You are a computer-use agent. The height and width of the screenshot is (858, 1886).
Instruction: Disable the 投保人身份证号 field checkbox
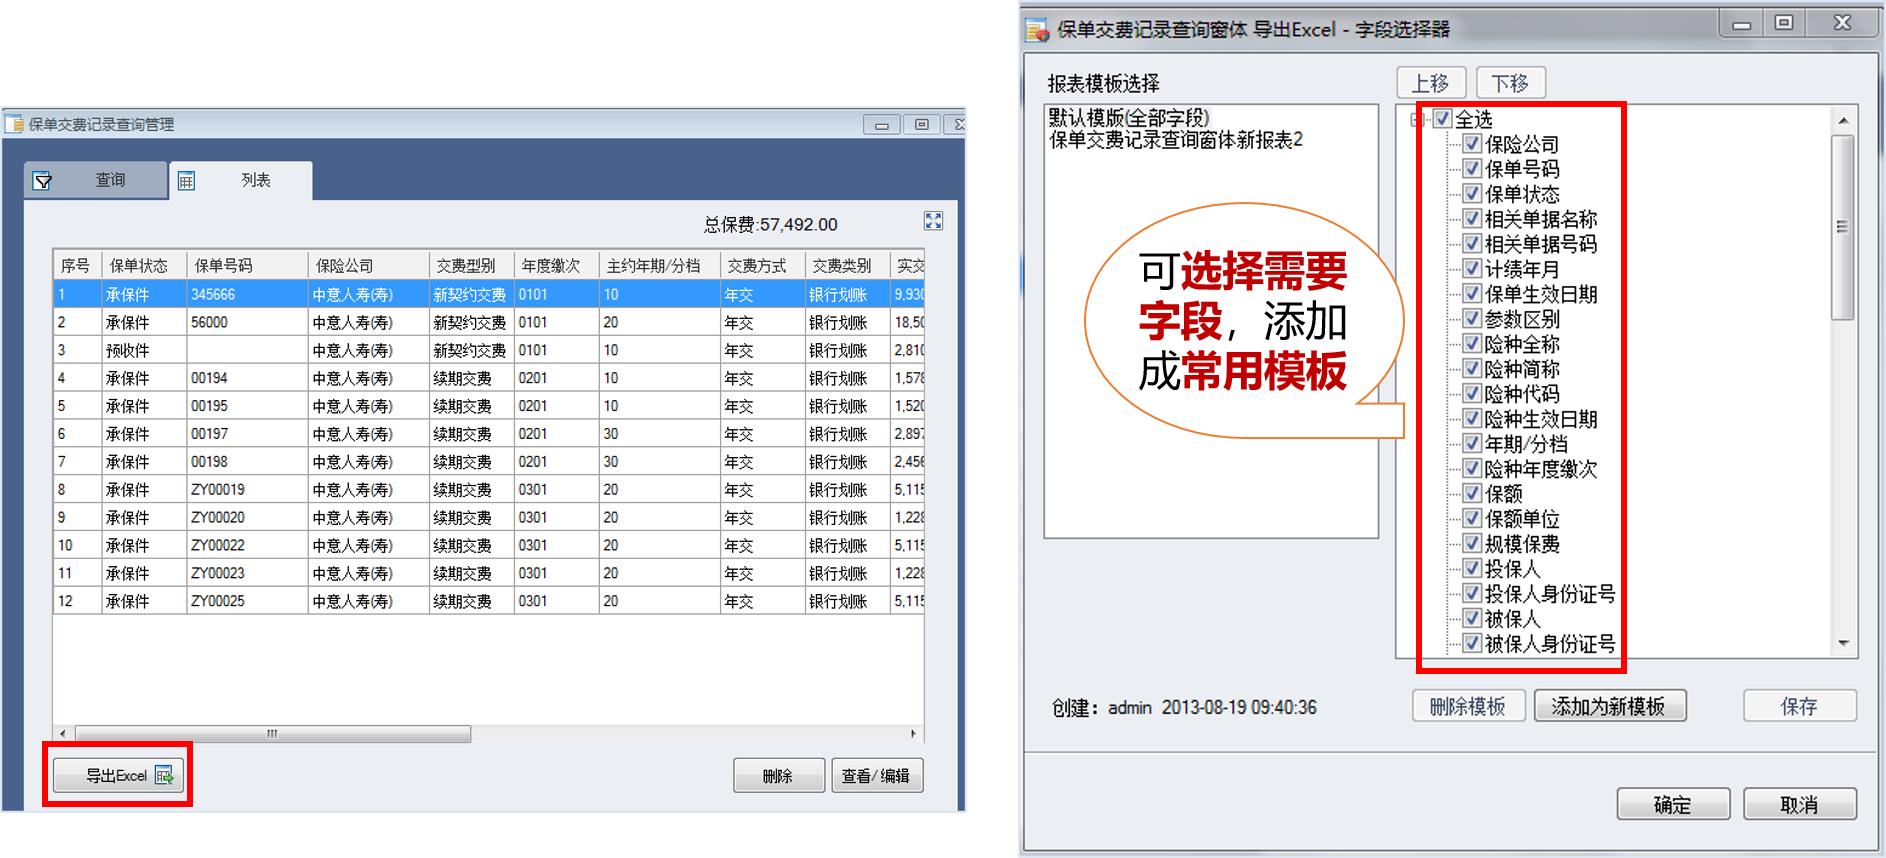(1472, 594)
